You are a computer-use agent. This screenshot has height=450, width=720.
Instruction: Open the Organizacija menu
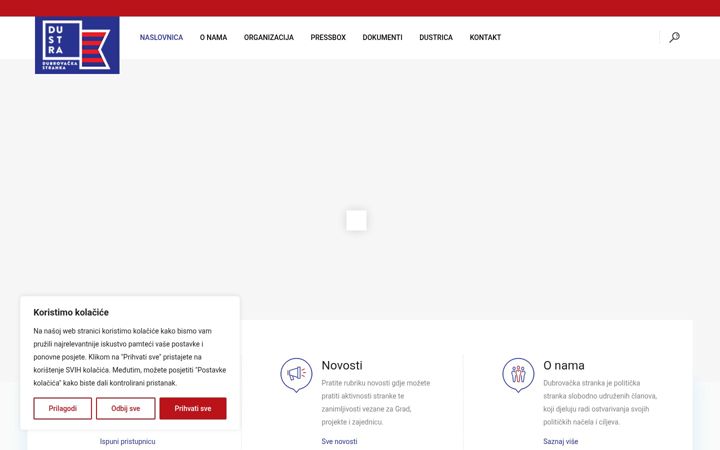[x=269, y=37]
